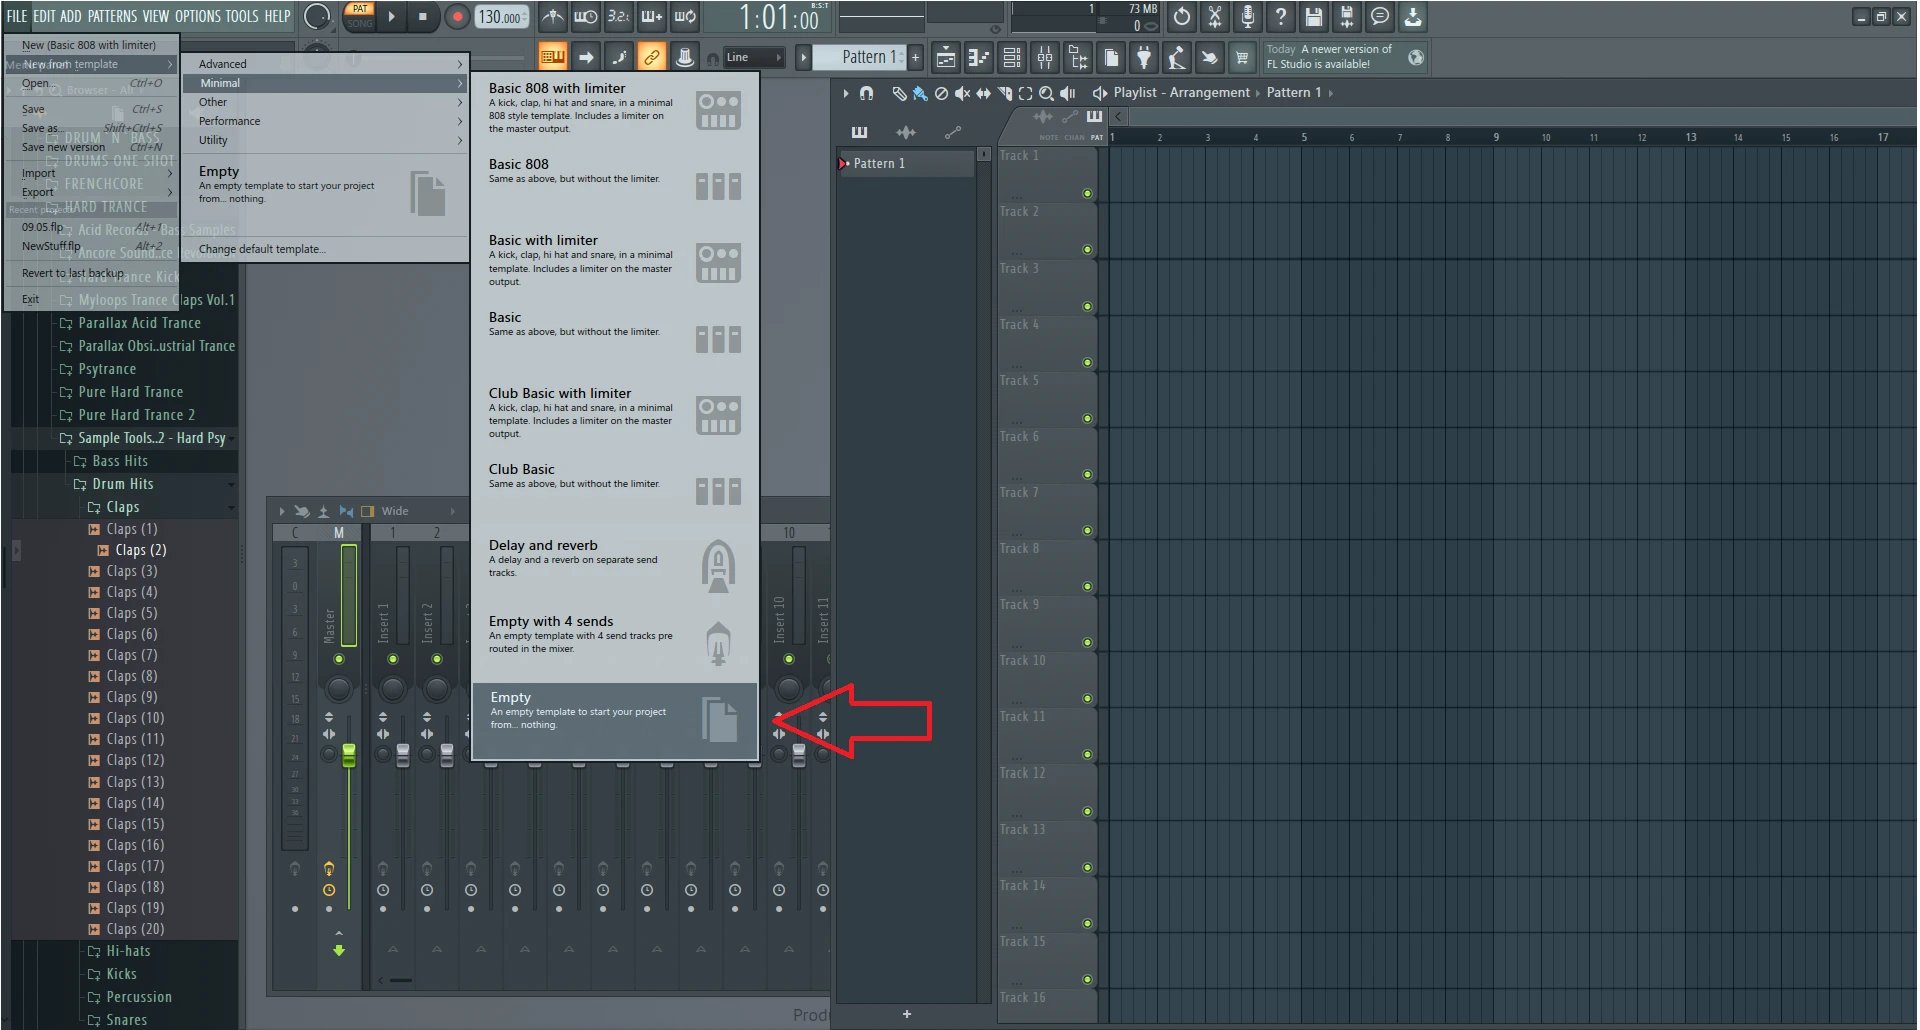Click the render as audio file icon
Viewport: 1920px width, 1030px height.
(1347, 17)
